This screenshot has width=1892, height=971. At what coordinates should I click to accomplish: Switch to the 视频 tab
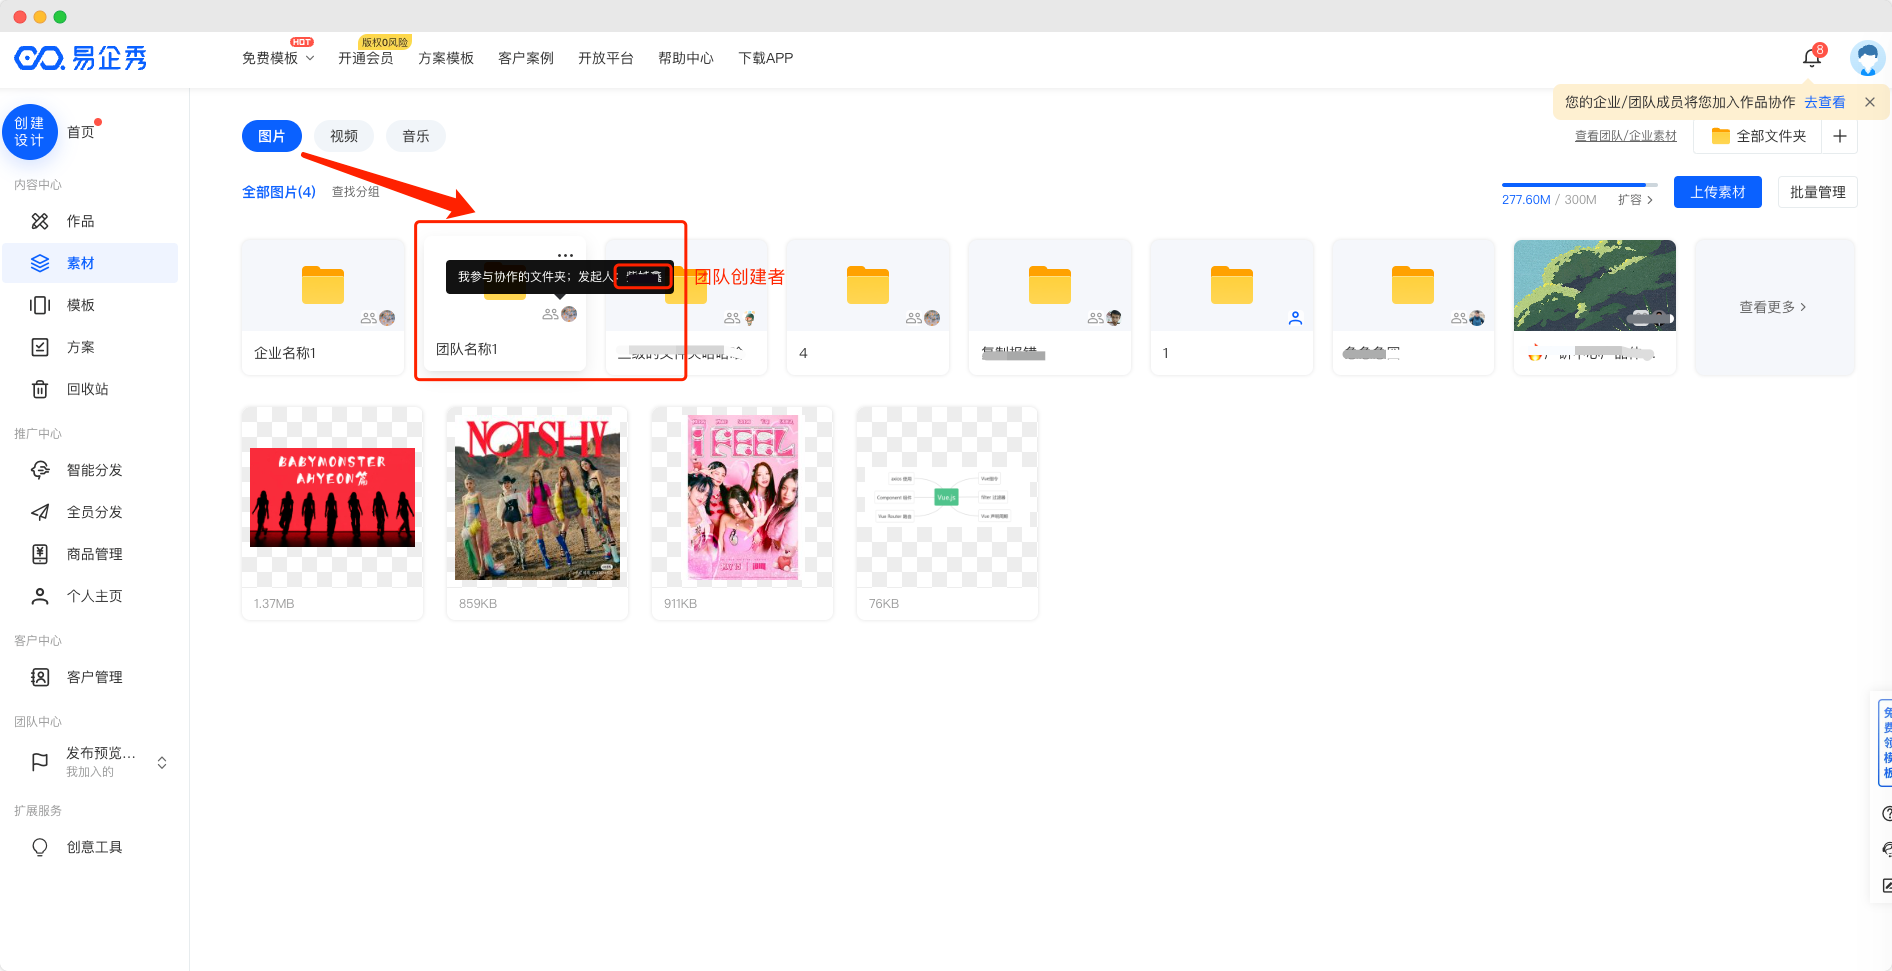(344, 136)
